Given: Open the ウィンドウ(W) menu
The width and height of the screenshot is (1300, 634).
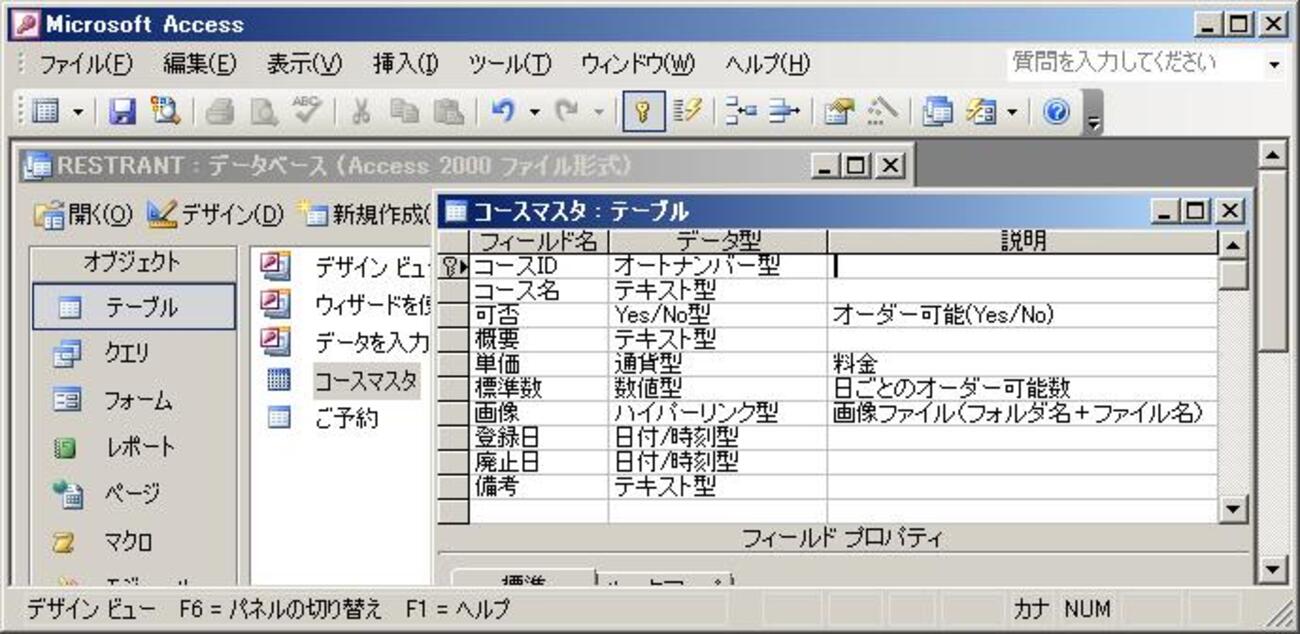Looking at the screenshot, I should coord(638,64).
